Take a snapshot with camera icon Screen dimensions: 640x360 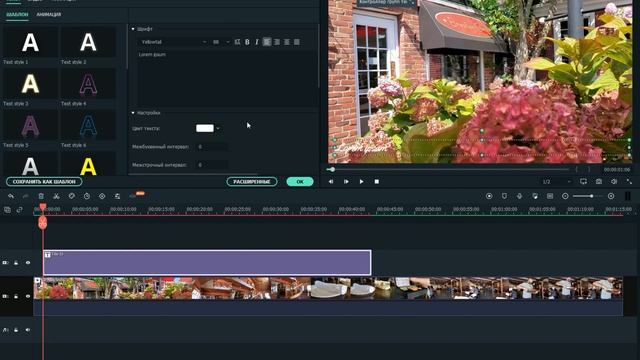coord(599,182)
